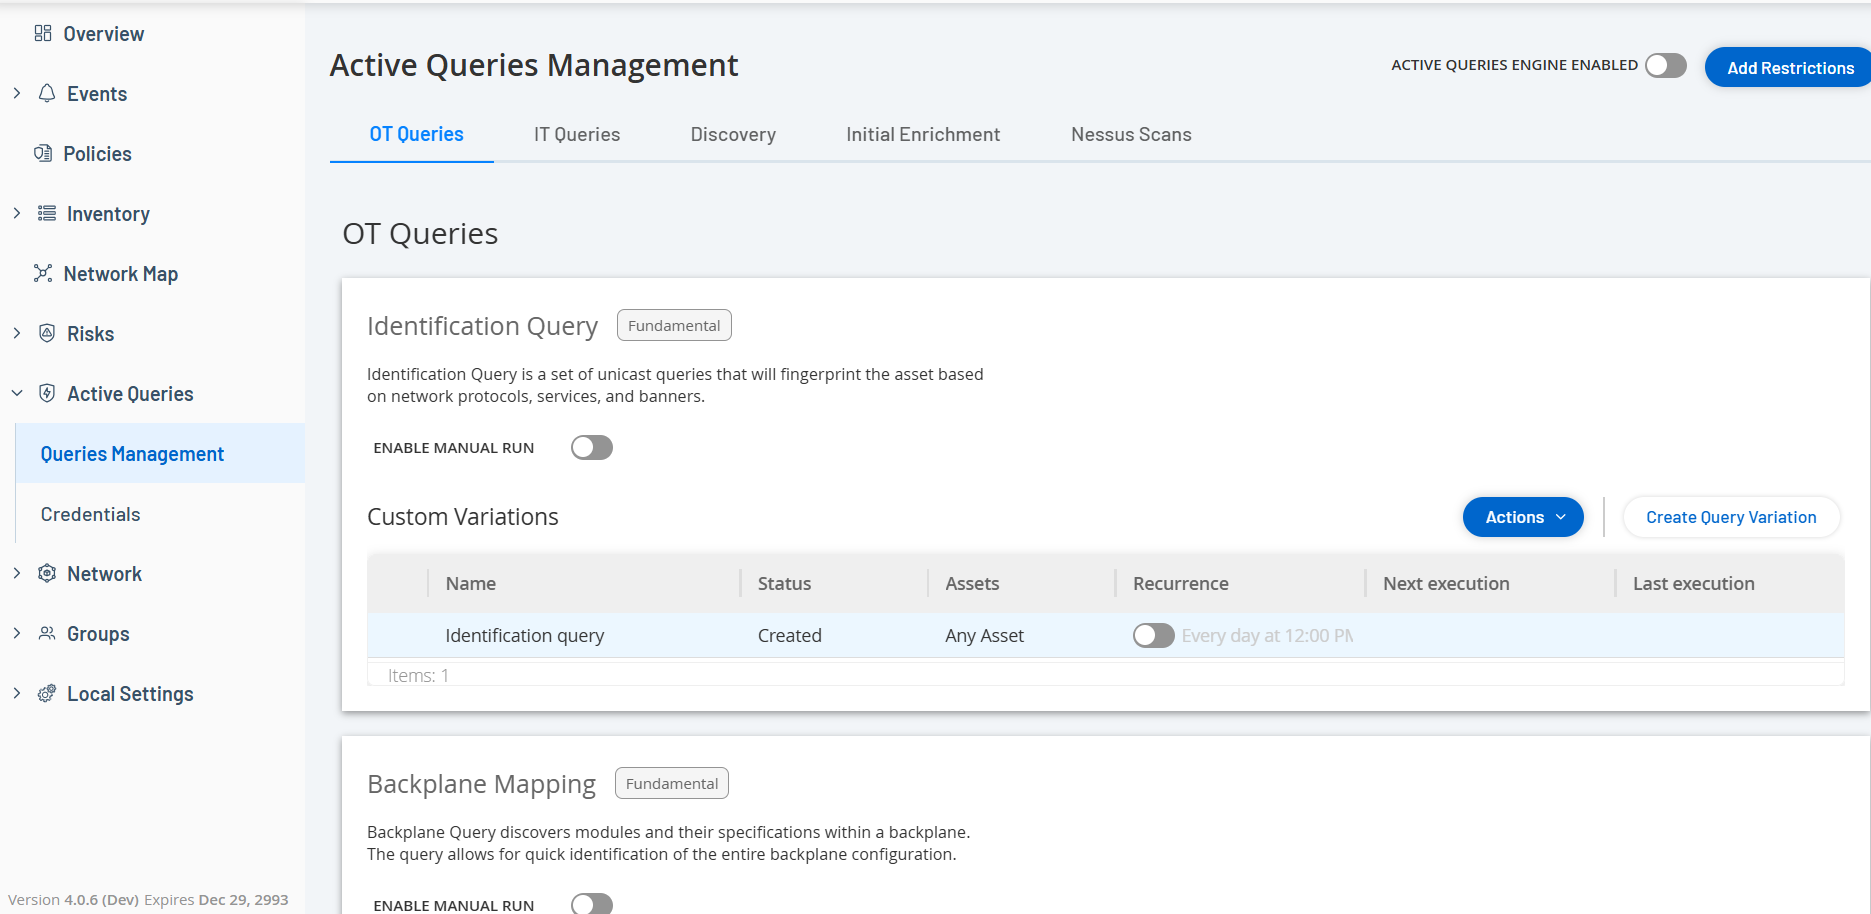Viewport: 1871px width, 914px height.
Task: Click the Add Restrictions button
Action: [x=1789, y=68]
